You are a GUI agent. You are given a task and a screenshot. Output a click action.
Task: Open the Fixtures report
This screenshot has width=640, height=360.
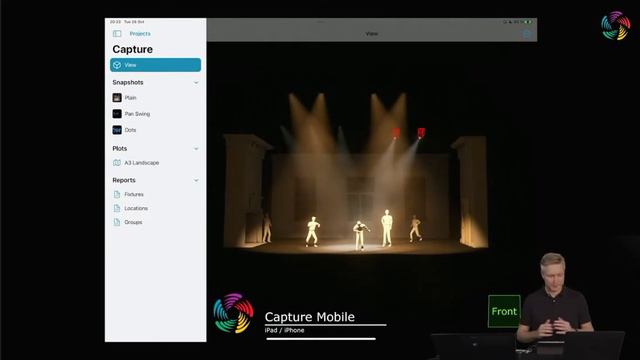pyautogui.click(x=156, y=194)
